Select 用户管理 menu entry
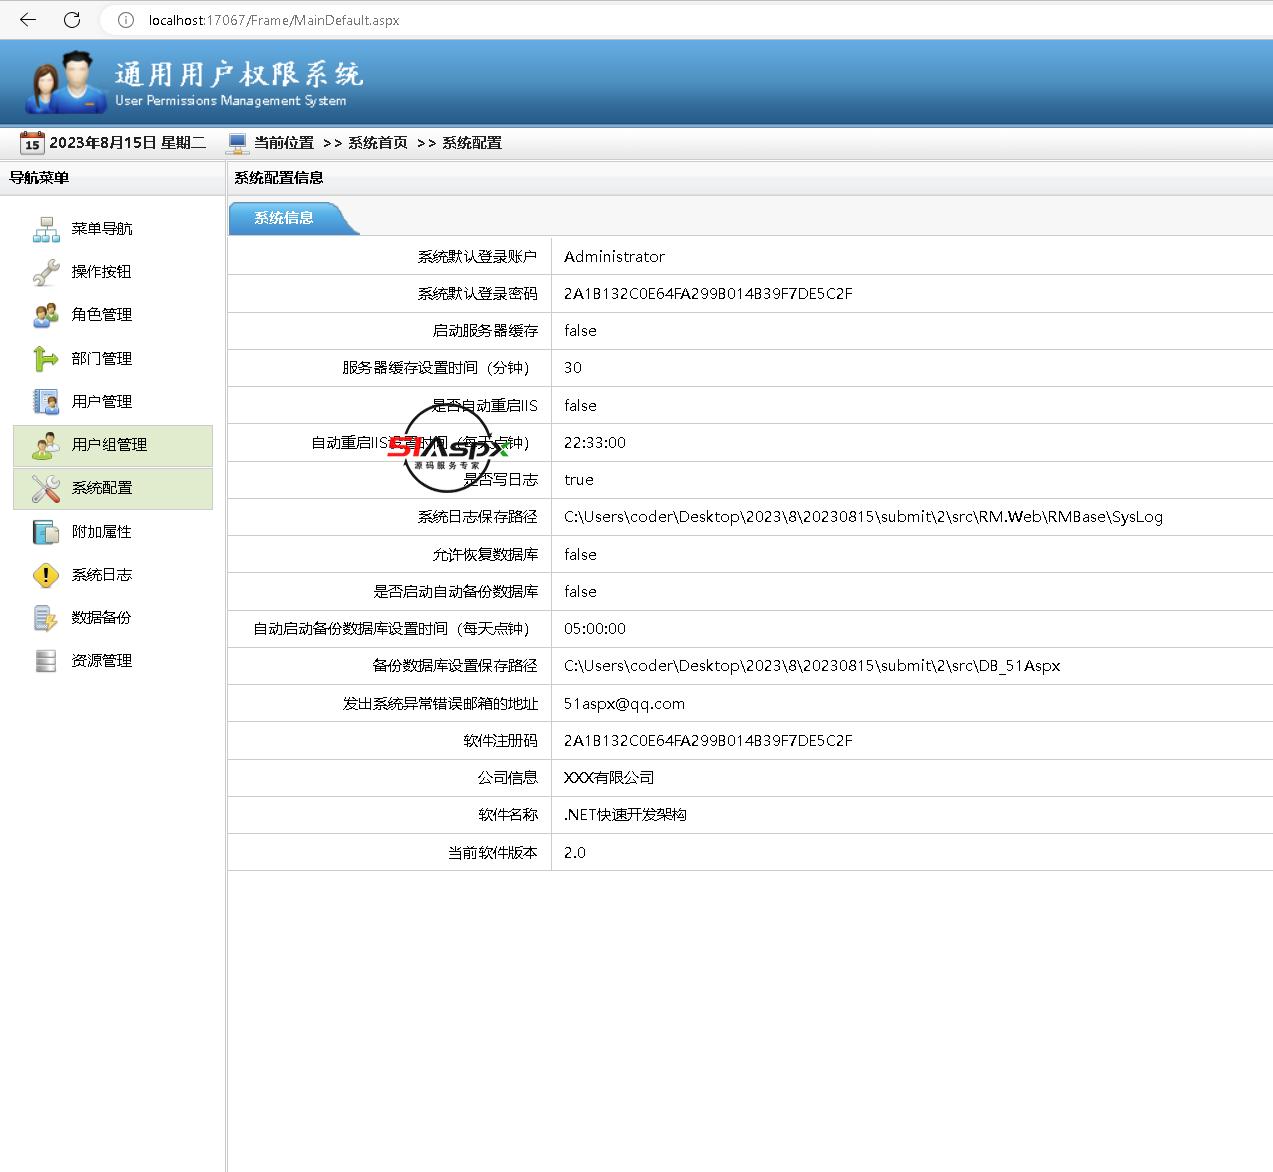Screen dimensions: 1273x1172 113,402
